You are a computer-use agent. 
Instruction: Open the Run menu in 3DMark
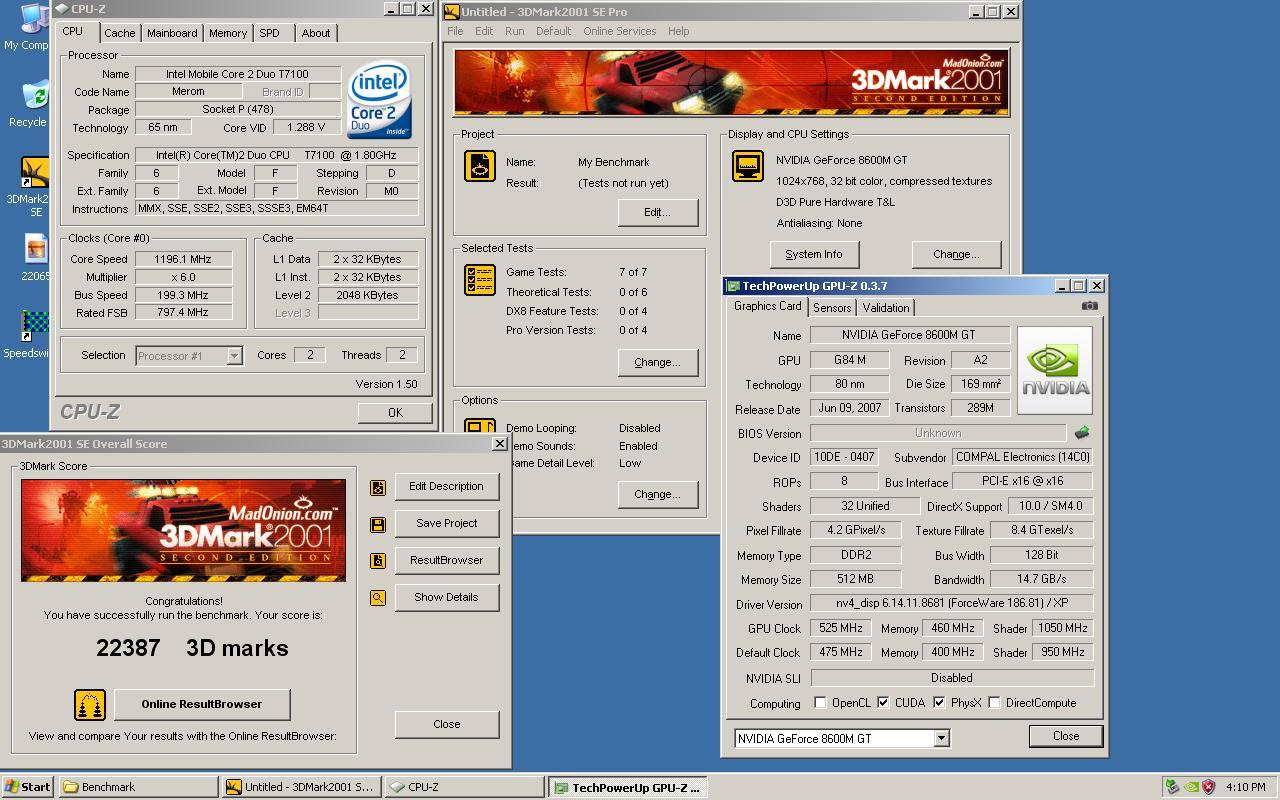pyautogui.click(x=515, y=31)
